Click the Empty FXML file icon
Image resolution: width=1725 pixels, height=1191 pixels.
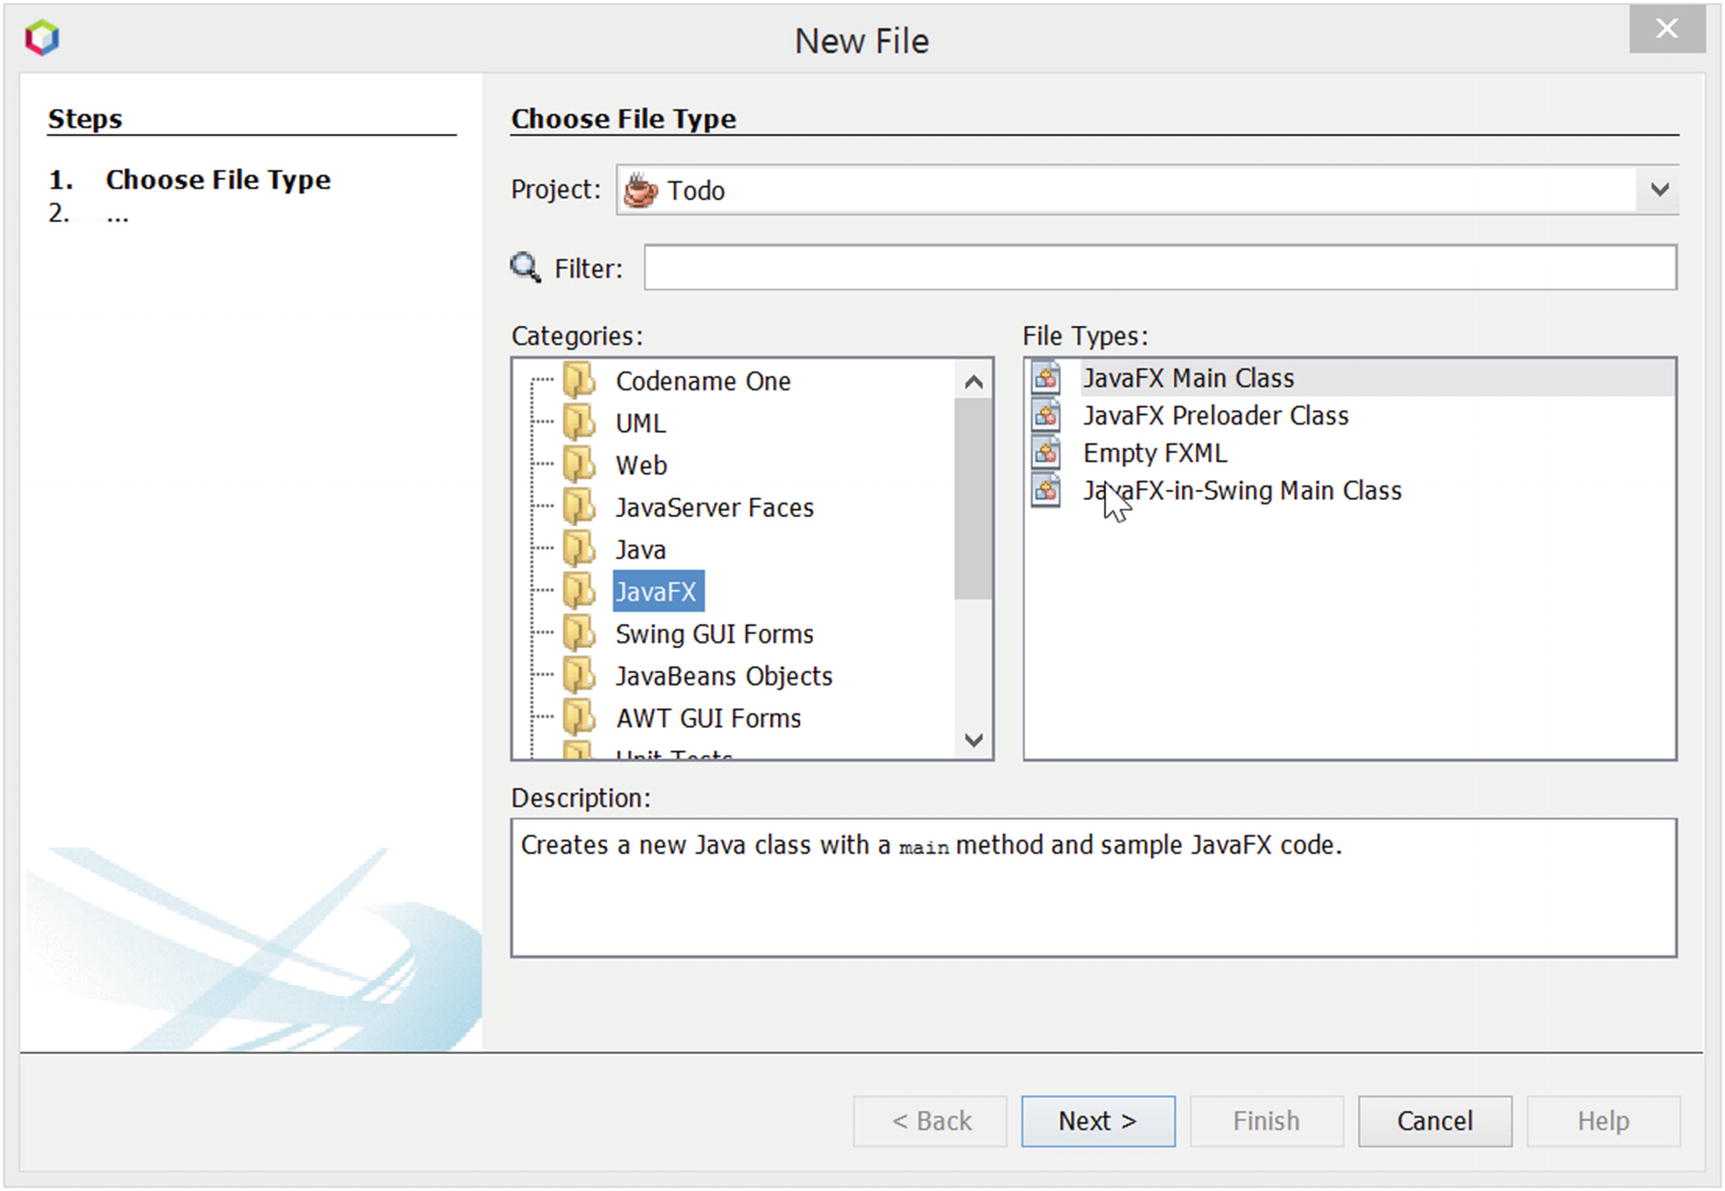click(x=1046, y=453)
